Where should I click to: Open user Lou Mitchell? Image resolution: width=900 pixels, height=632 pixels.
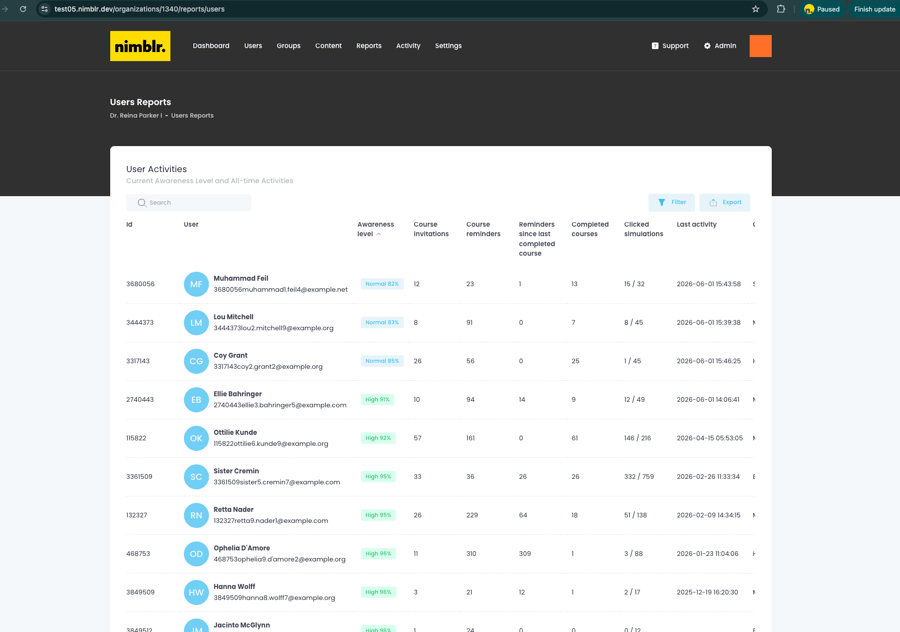pyautogui.click(x=234, y=317)
